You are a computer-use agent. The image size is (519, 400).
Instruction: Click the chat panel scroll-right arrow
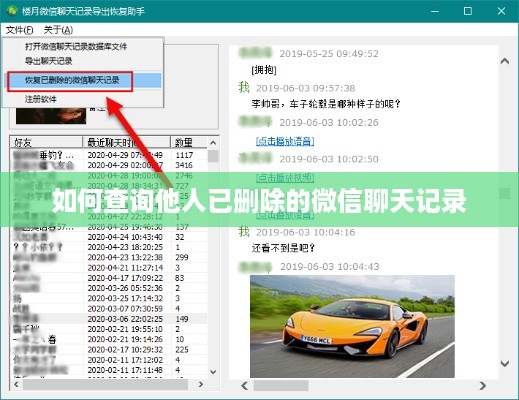483,386
